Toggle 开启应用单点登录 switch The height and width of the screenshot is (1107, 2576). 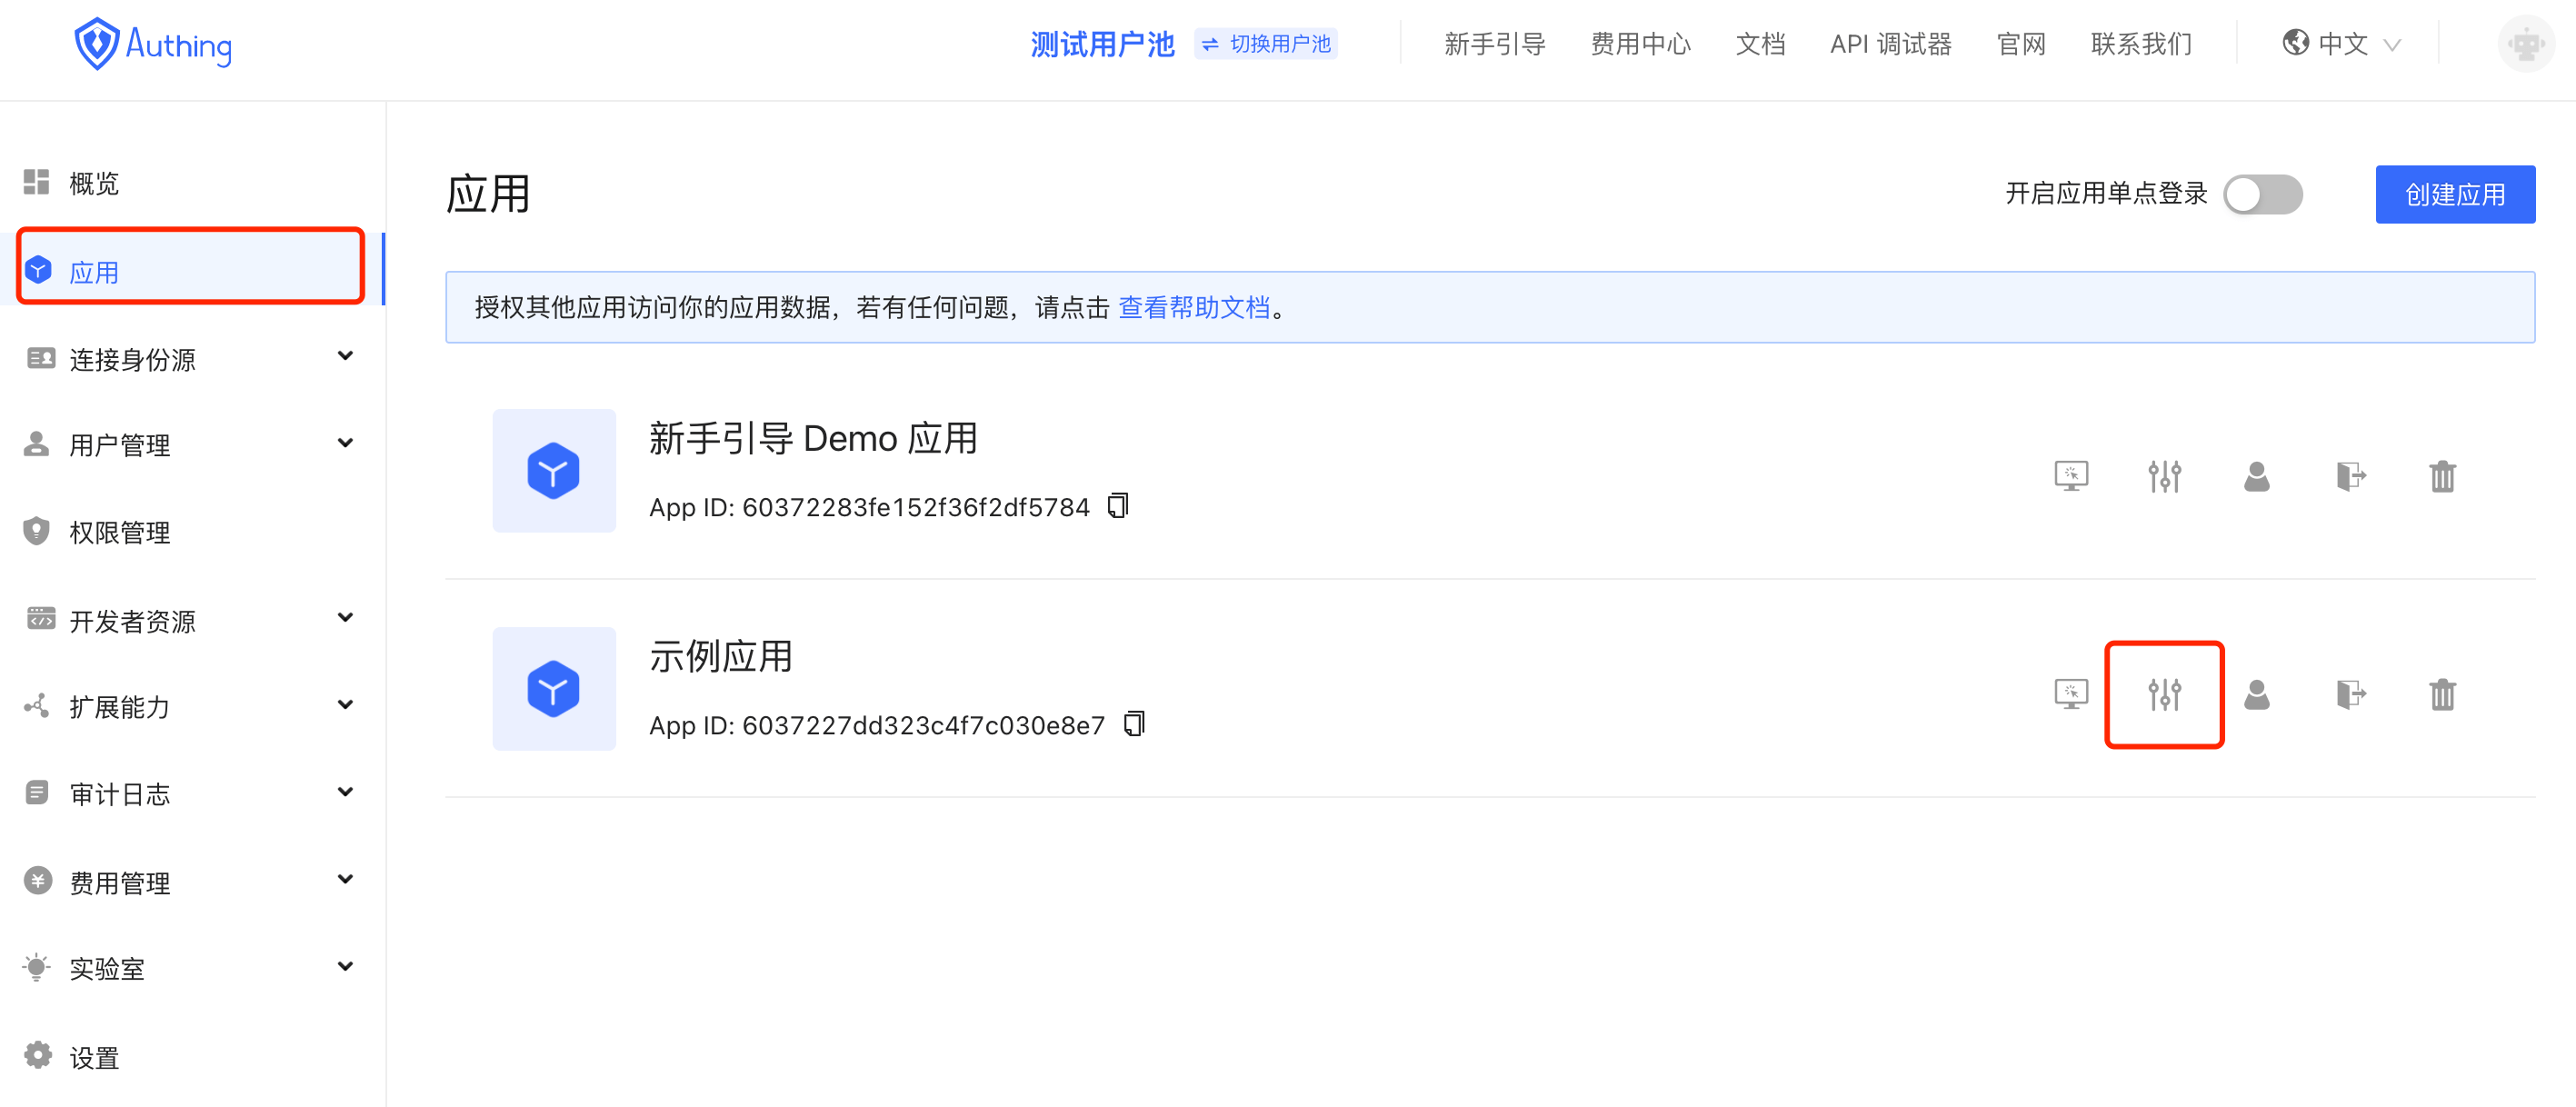click(x=2262, y=194)
